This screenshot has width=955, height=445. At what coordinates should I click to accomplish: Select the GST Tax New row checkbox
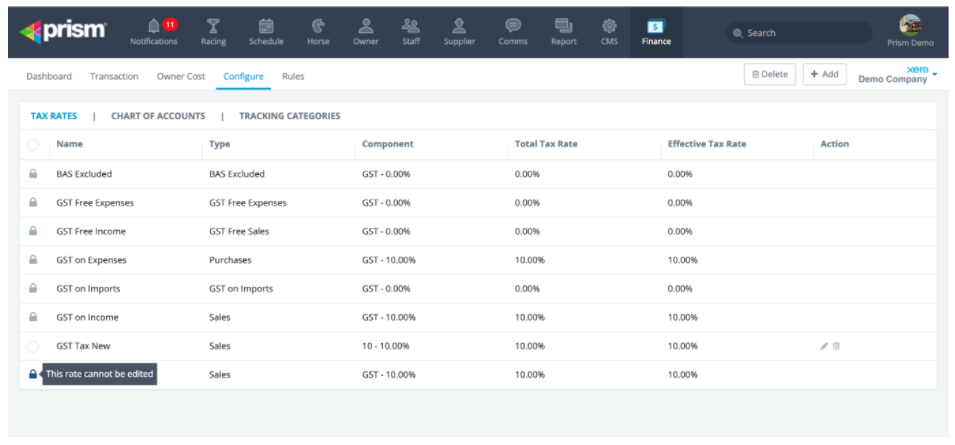click(33, 346)
